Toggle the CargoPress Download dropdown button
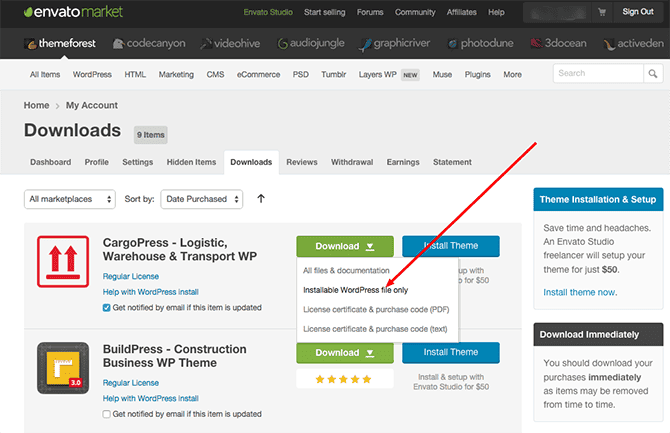This screenshot has height=433, width=670. coord(345,246)
